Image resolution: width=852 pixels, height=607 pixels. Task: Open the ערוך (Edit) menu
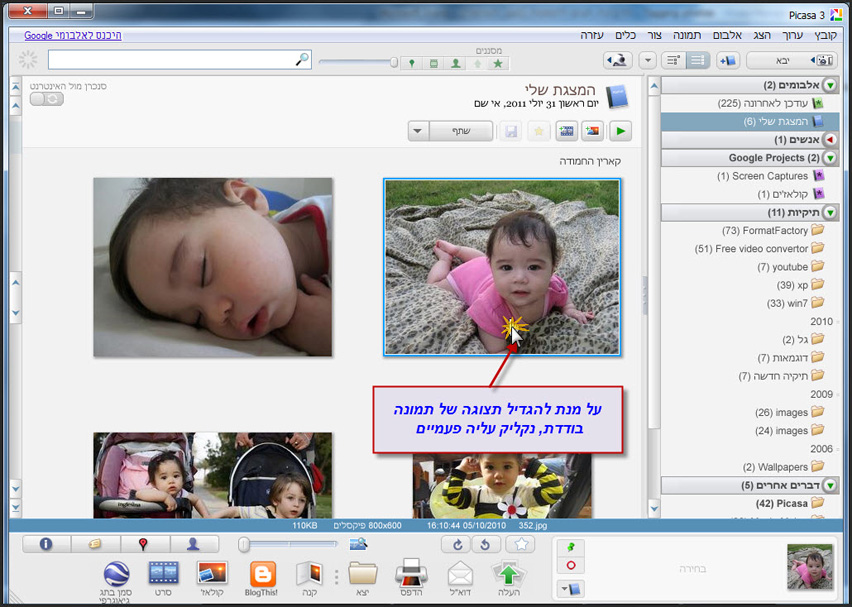[x=792, y=35]
